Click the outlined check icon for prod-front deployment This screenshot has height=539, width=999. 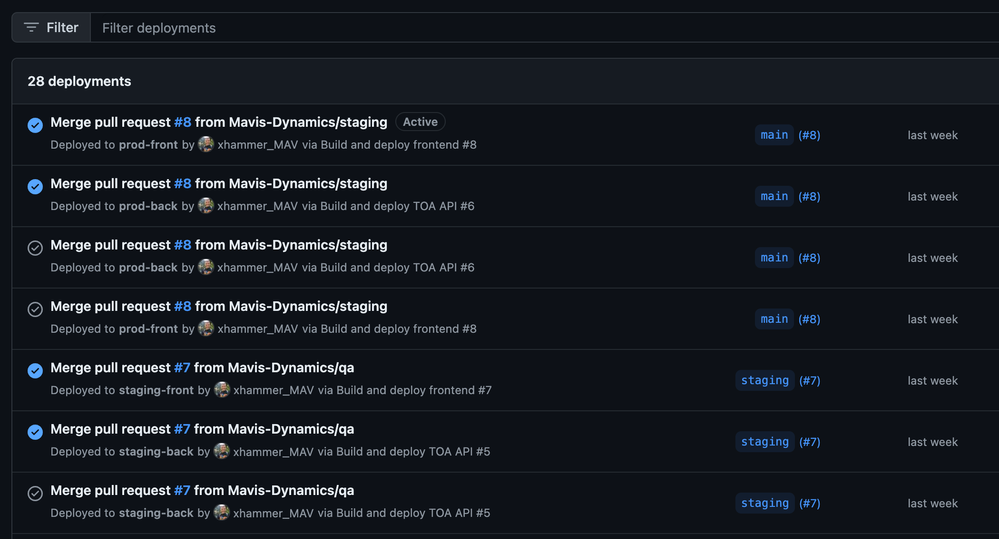coord(35,309)
